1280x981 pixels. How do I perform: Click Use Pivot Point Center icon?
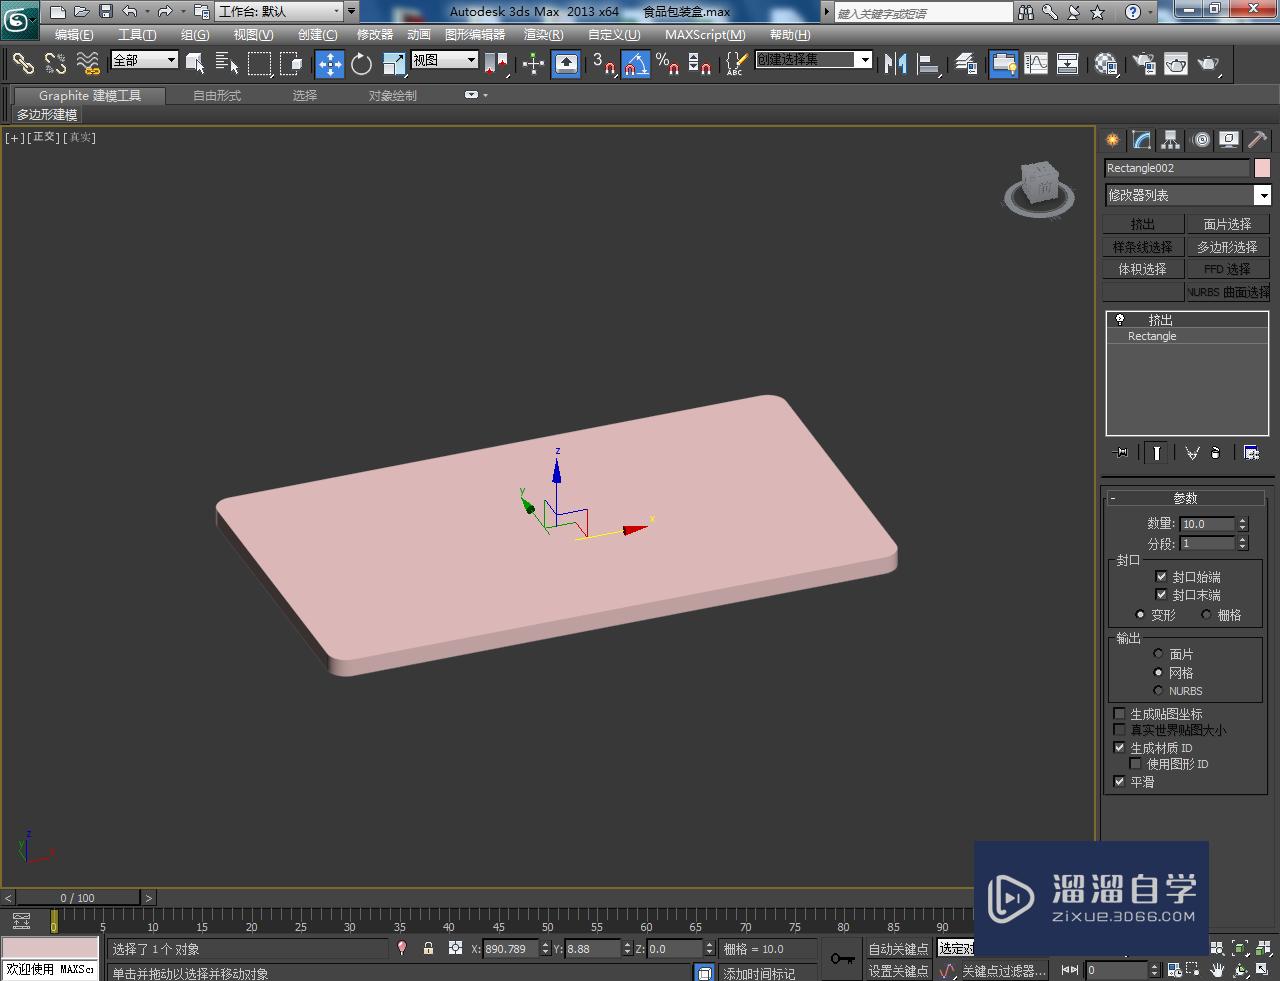tap(496, 64)
